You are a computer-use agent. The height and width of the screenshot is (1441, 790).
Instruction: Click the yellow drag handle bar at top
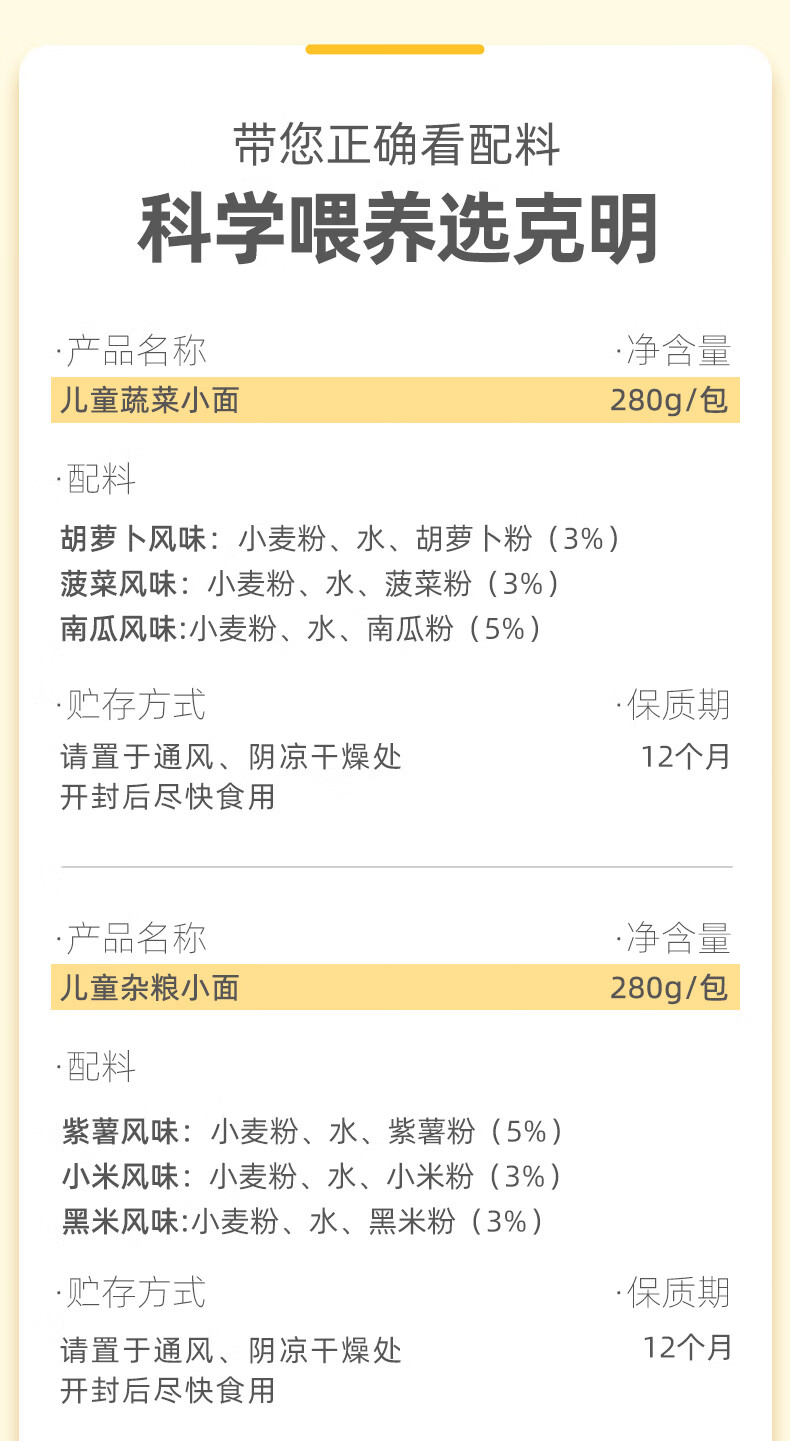coord(395,49)
